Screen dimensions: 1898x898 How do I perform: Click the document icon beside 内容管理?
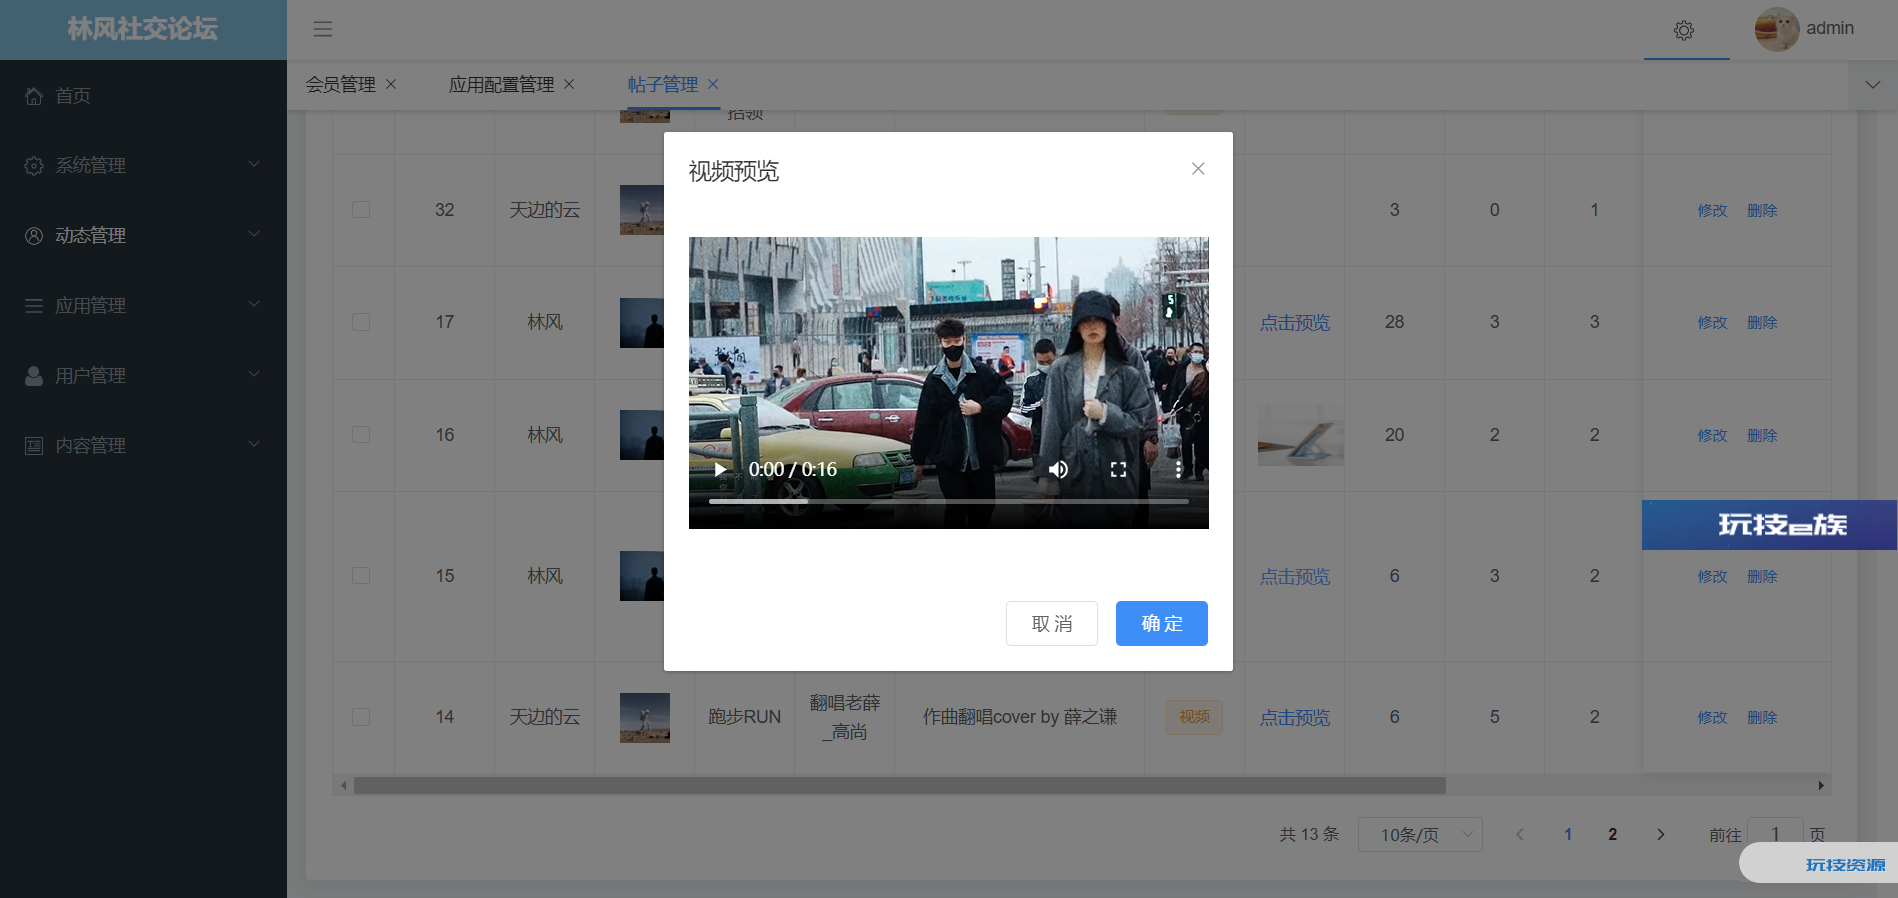(34, 445)
